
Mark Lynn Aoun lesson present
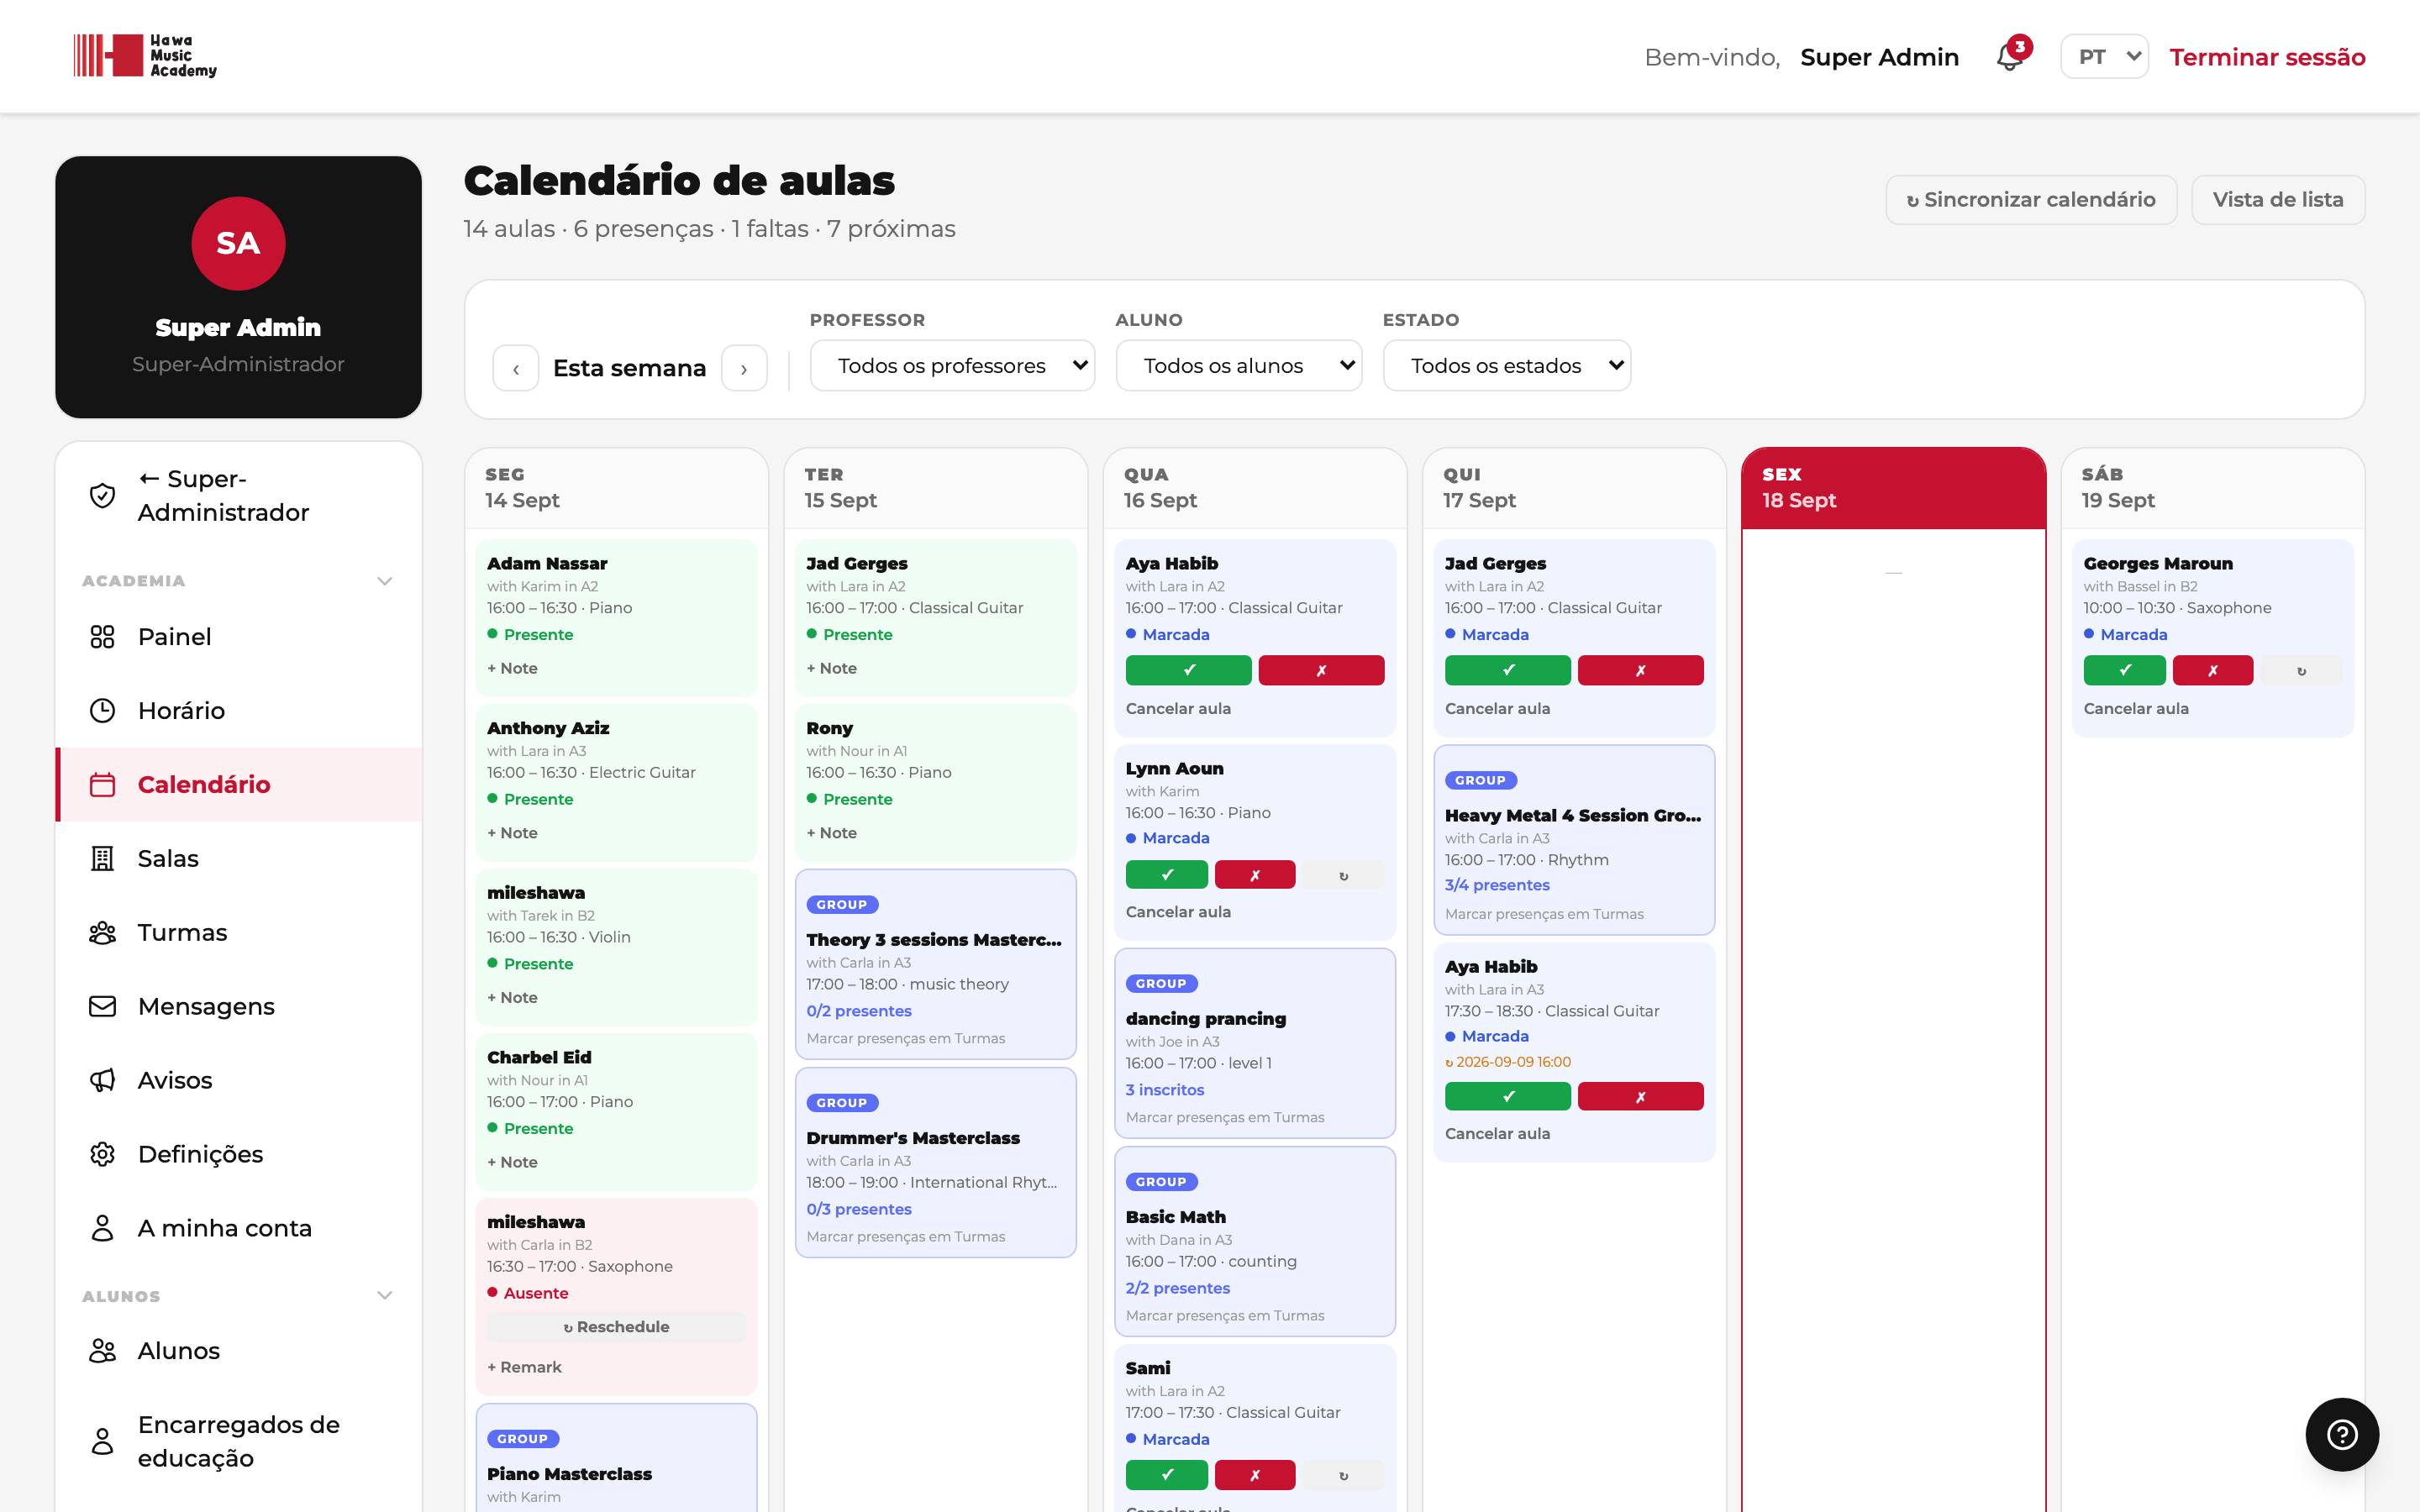tap(1166, 874)
